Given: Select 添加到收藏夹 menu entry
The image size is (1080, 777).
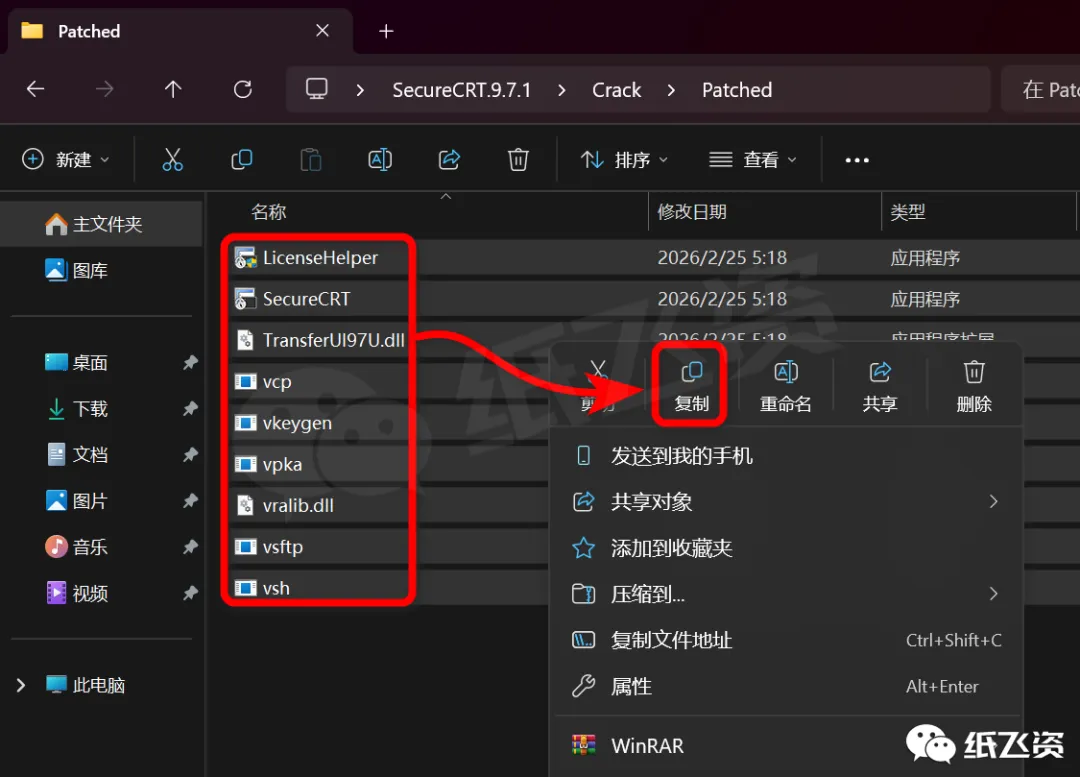Looking at the screenshot, I should pyautogui.click(x=786, y=548).
